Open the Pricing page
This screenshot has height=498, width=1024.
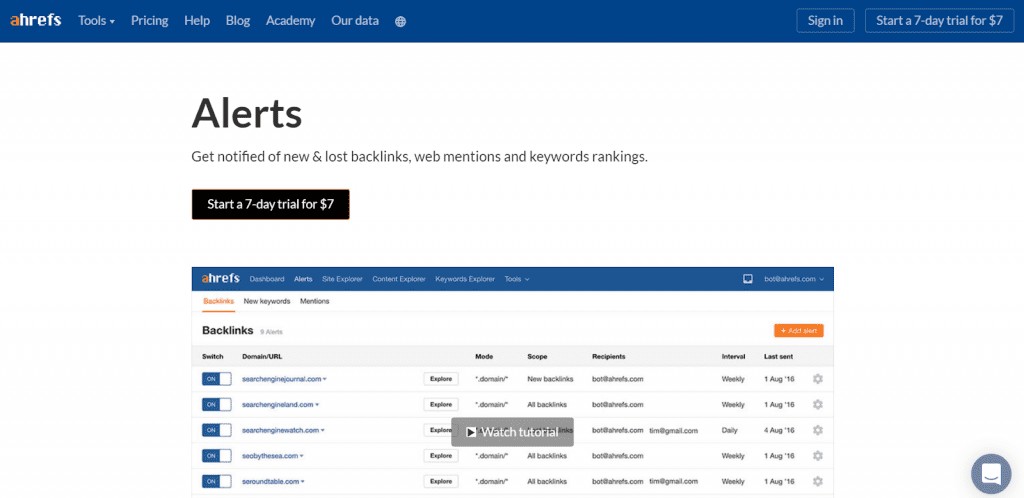click(x=150, y=21)
